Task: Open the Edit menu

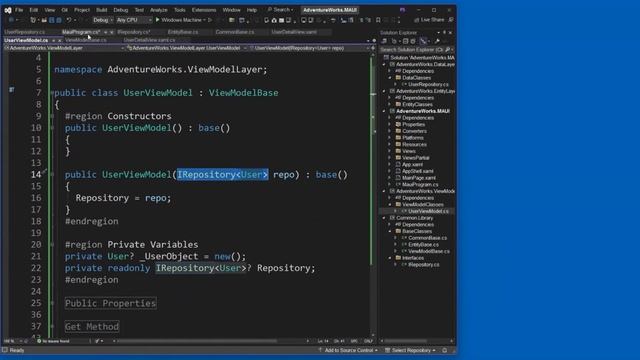Action: point(34,10)
